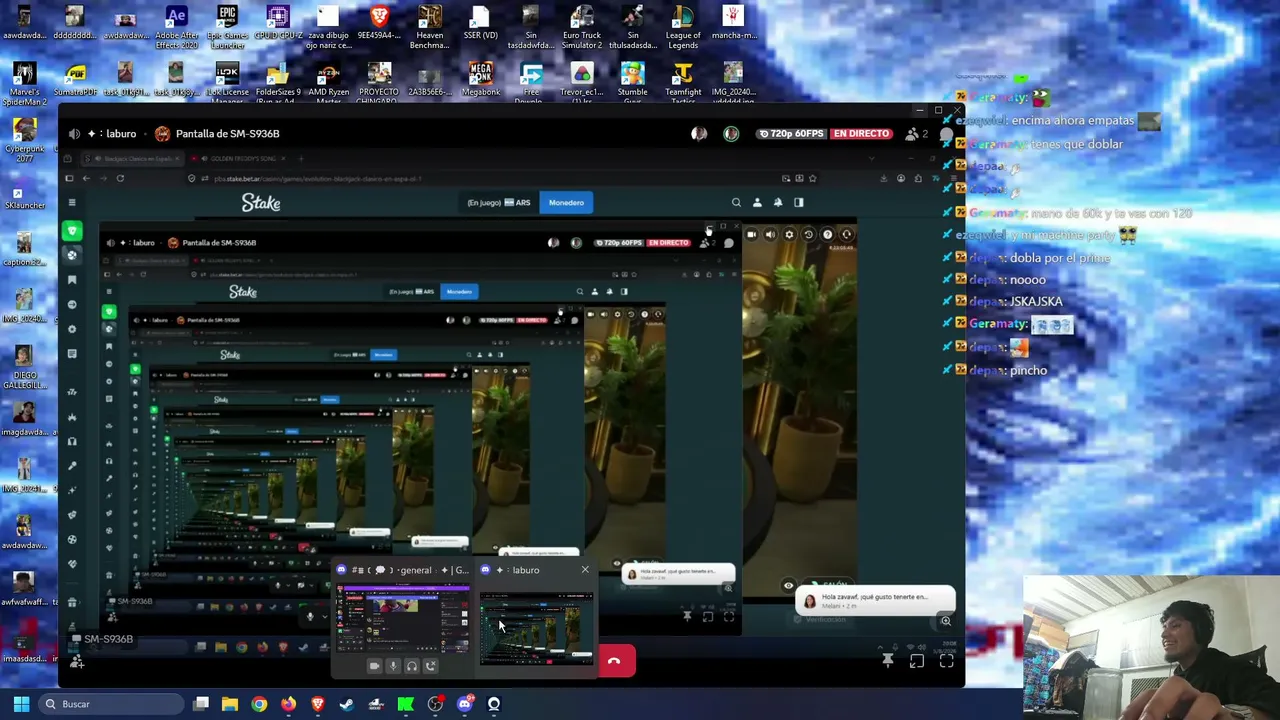The height and width of the screenshot is (720, 1280).
Task: Reload the page in the streamed browser
Action: point(120,179)
